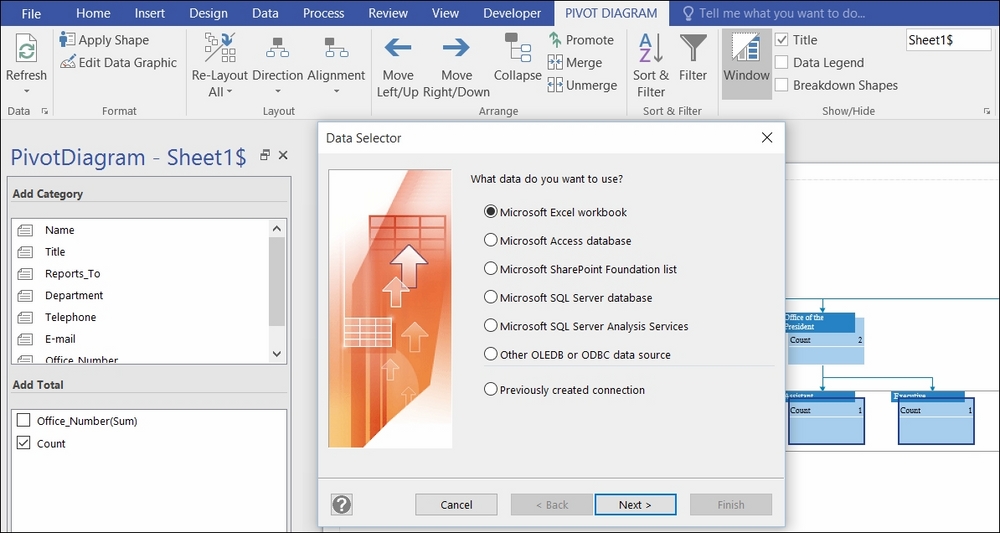Click the category list scroll-down arrow
This screenshot has height=533, width=1000.
[277, 353]
